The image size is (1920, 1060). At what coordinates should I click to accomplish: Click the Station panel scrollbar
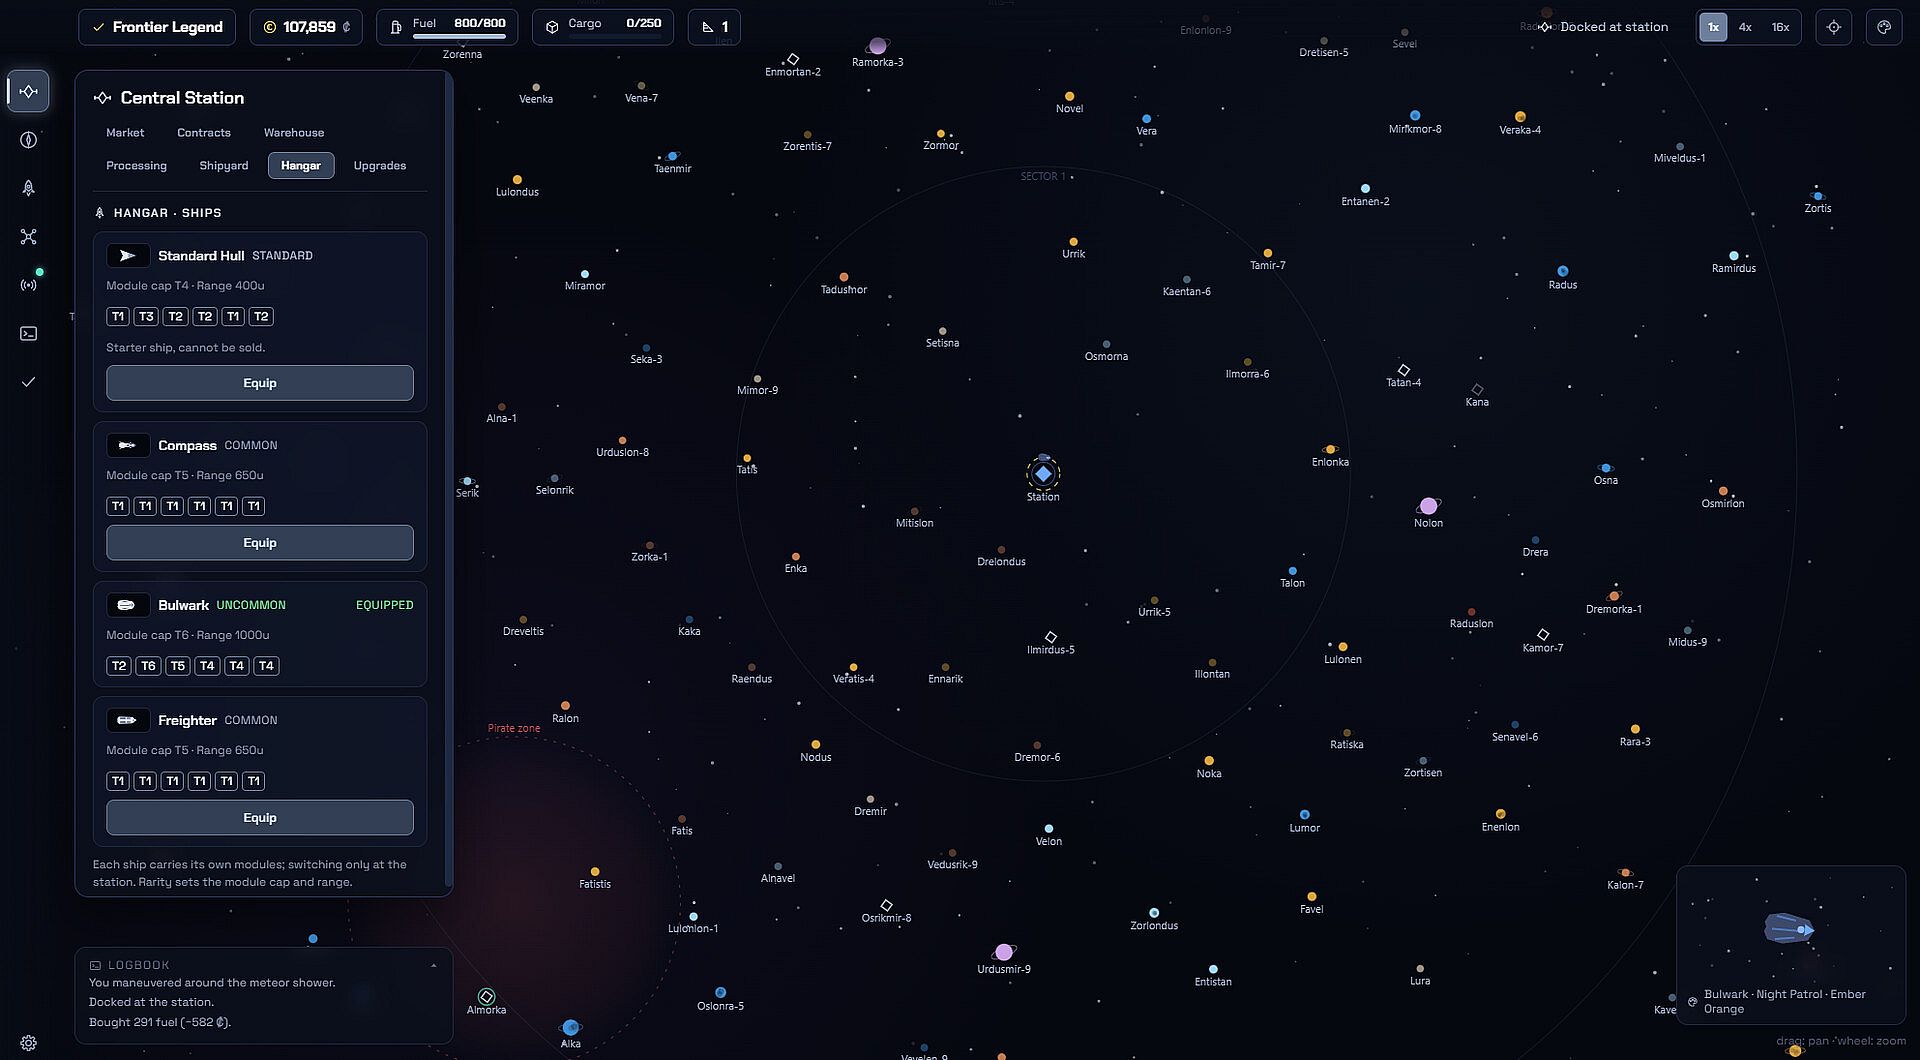[x=449, y=480]
